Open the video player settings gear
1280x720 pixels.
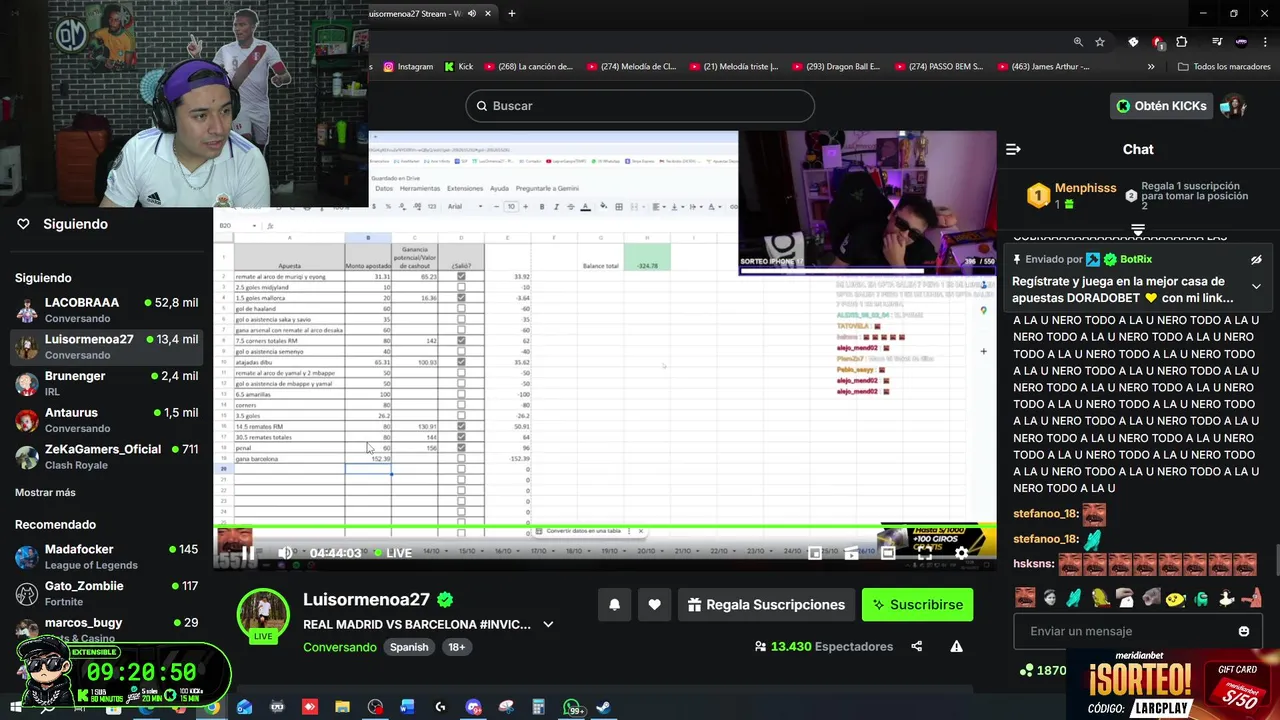[x=961, y=553]
